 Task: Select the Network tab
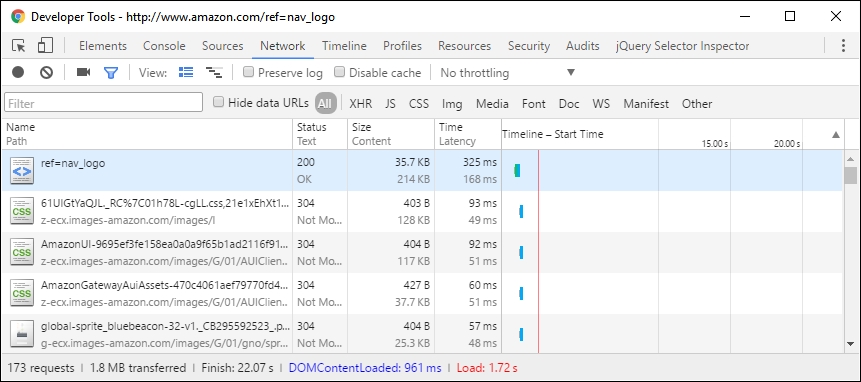283,46
